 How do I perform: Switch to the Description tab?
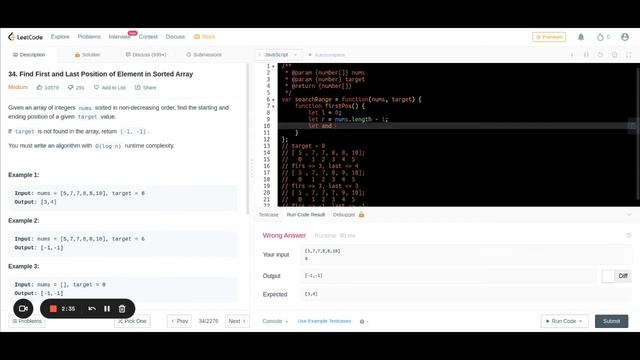pyautogui.click(x=29, y=55)
